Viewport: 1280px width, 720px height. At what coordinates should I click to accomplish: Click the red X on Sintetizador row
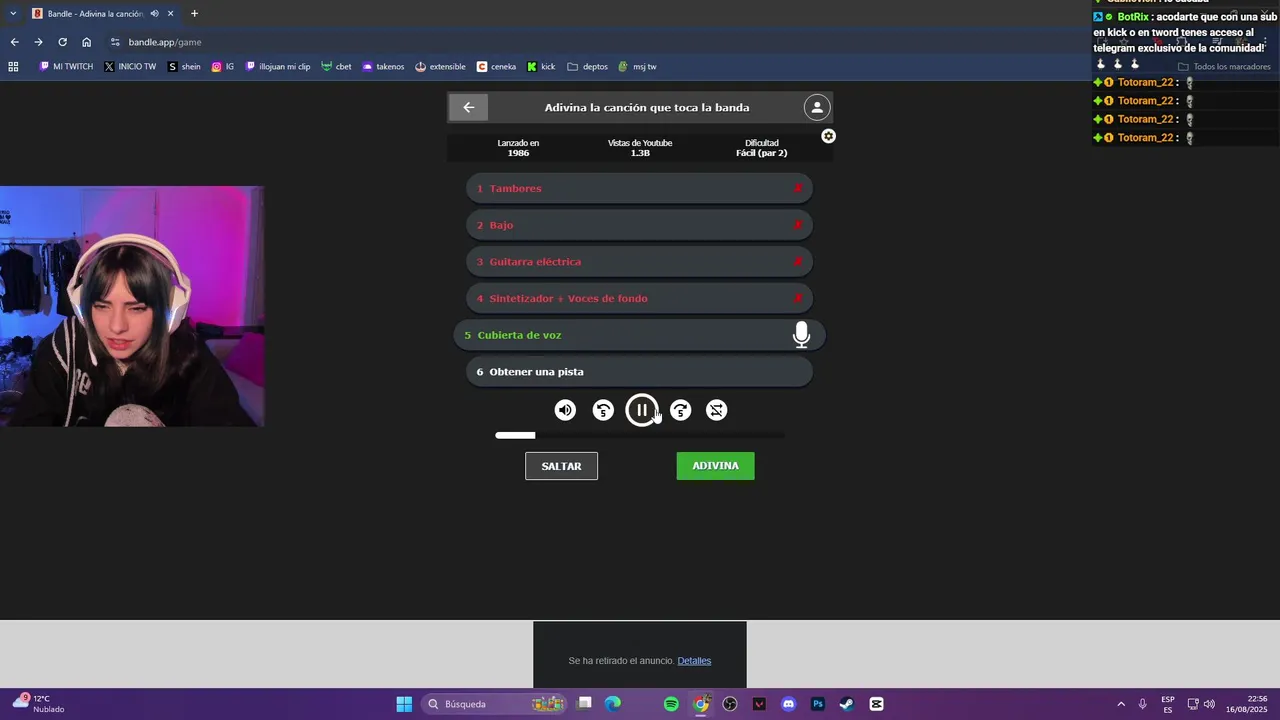tap(798, 298)
